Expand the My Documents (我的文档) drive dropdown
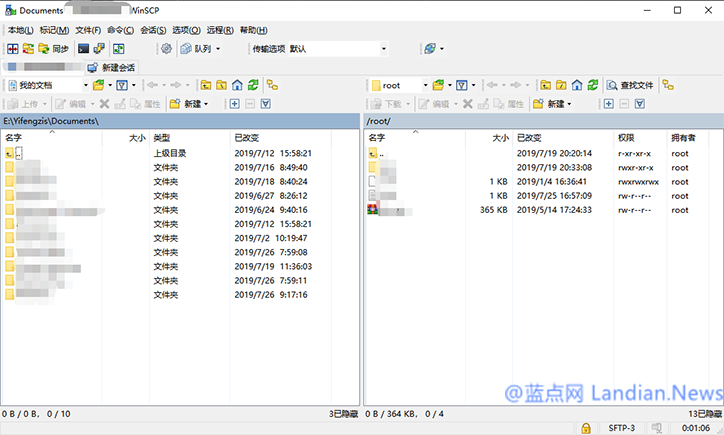This screenshot has width=724, height=435. point(84,86)
